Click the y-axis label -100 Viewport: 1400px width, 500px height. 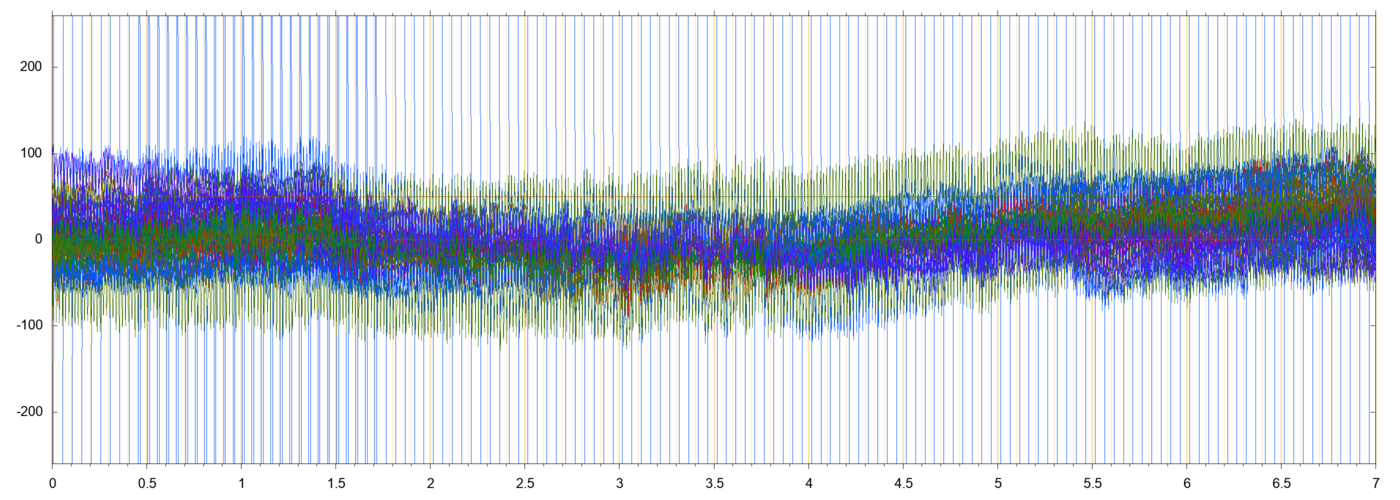[x=30, y=326]
